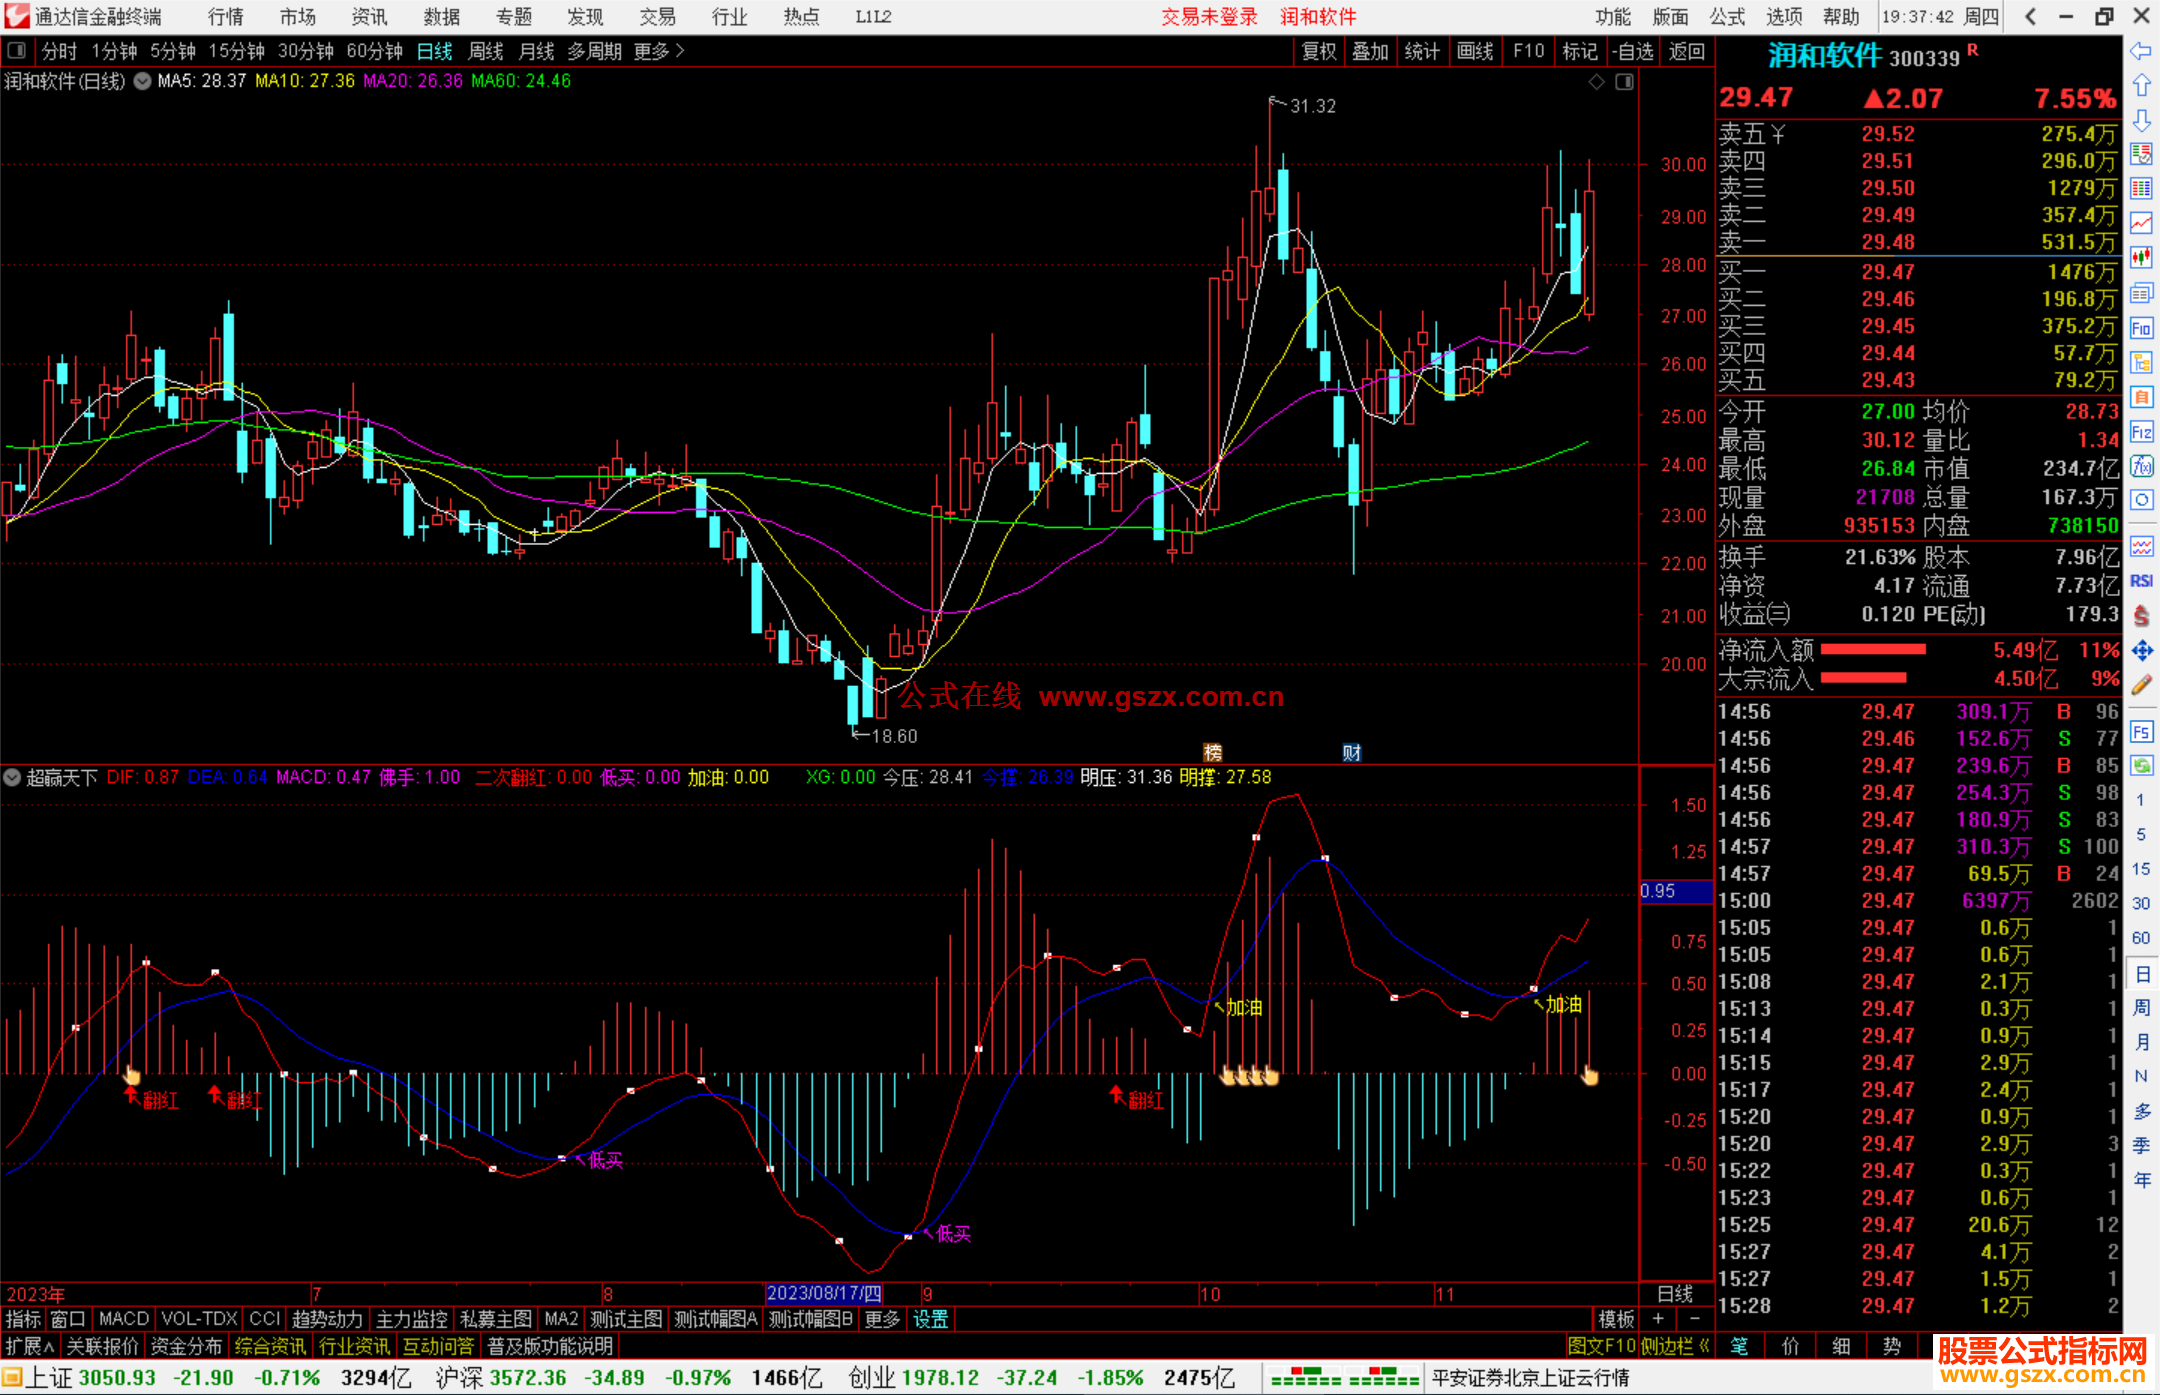This screenshot has width=2160, height=1395.
Task: Click the F10 company info sidebar icon
Action: [2141, 328]
